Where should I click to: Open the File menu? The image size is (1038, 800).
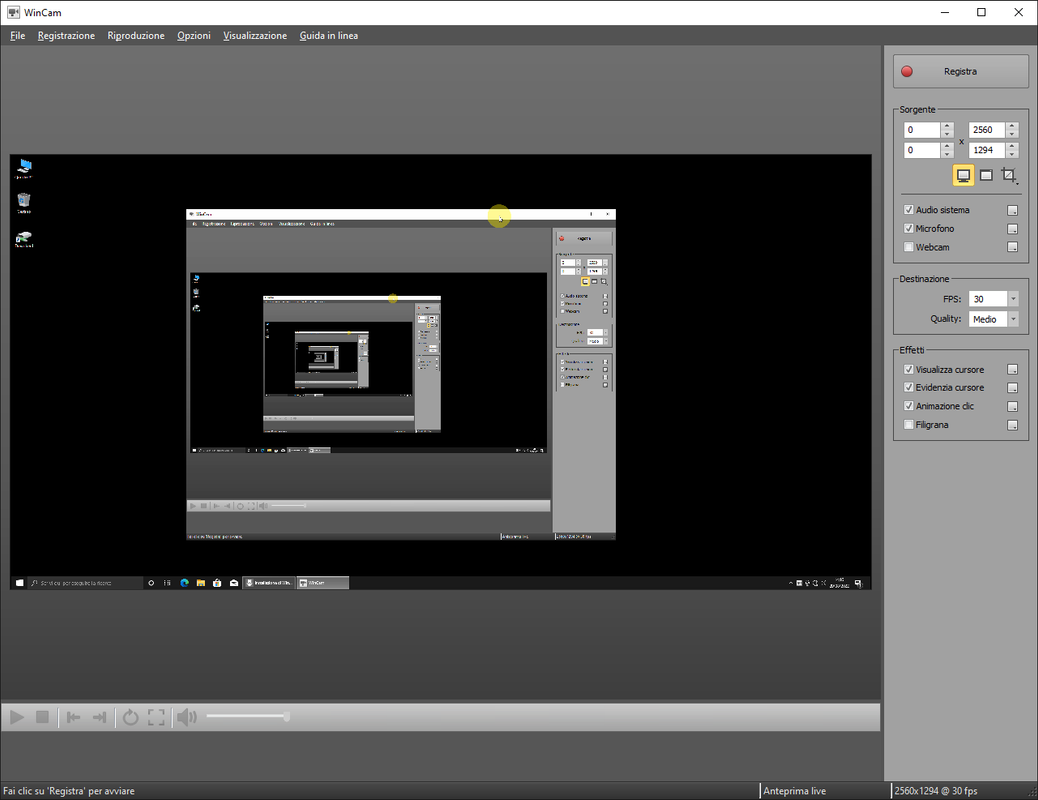(x=18, y=36)
